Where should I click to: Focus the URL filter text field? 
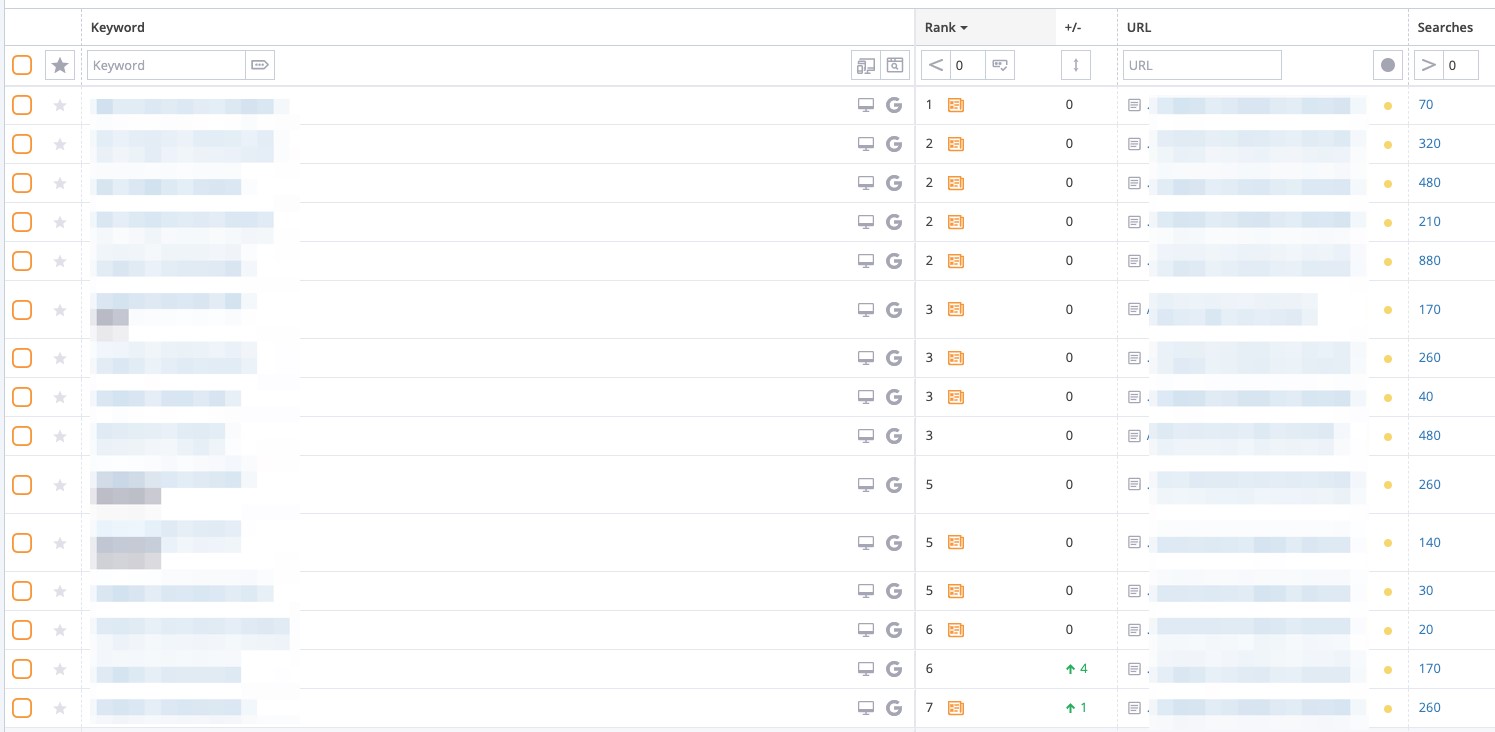coord(1203,65)
